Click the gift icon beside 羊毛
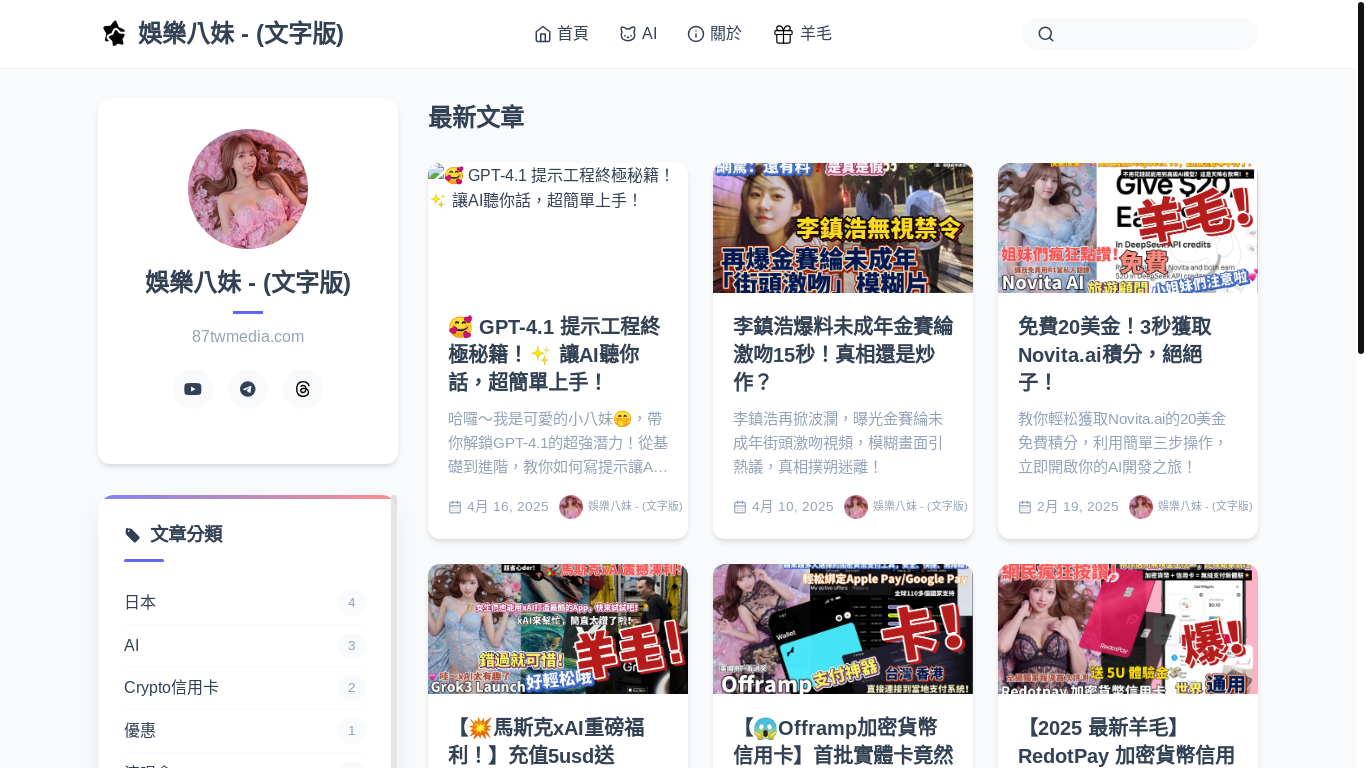 tap(783, 34)
